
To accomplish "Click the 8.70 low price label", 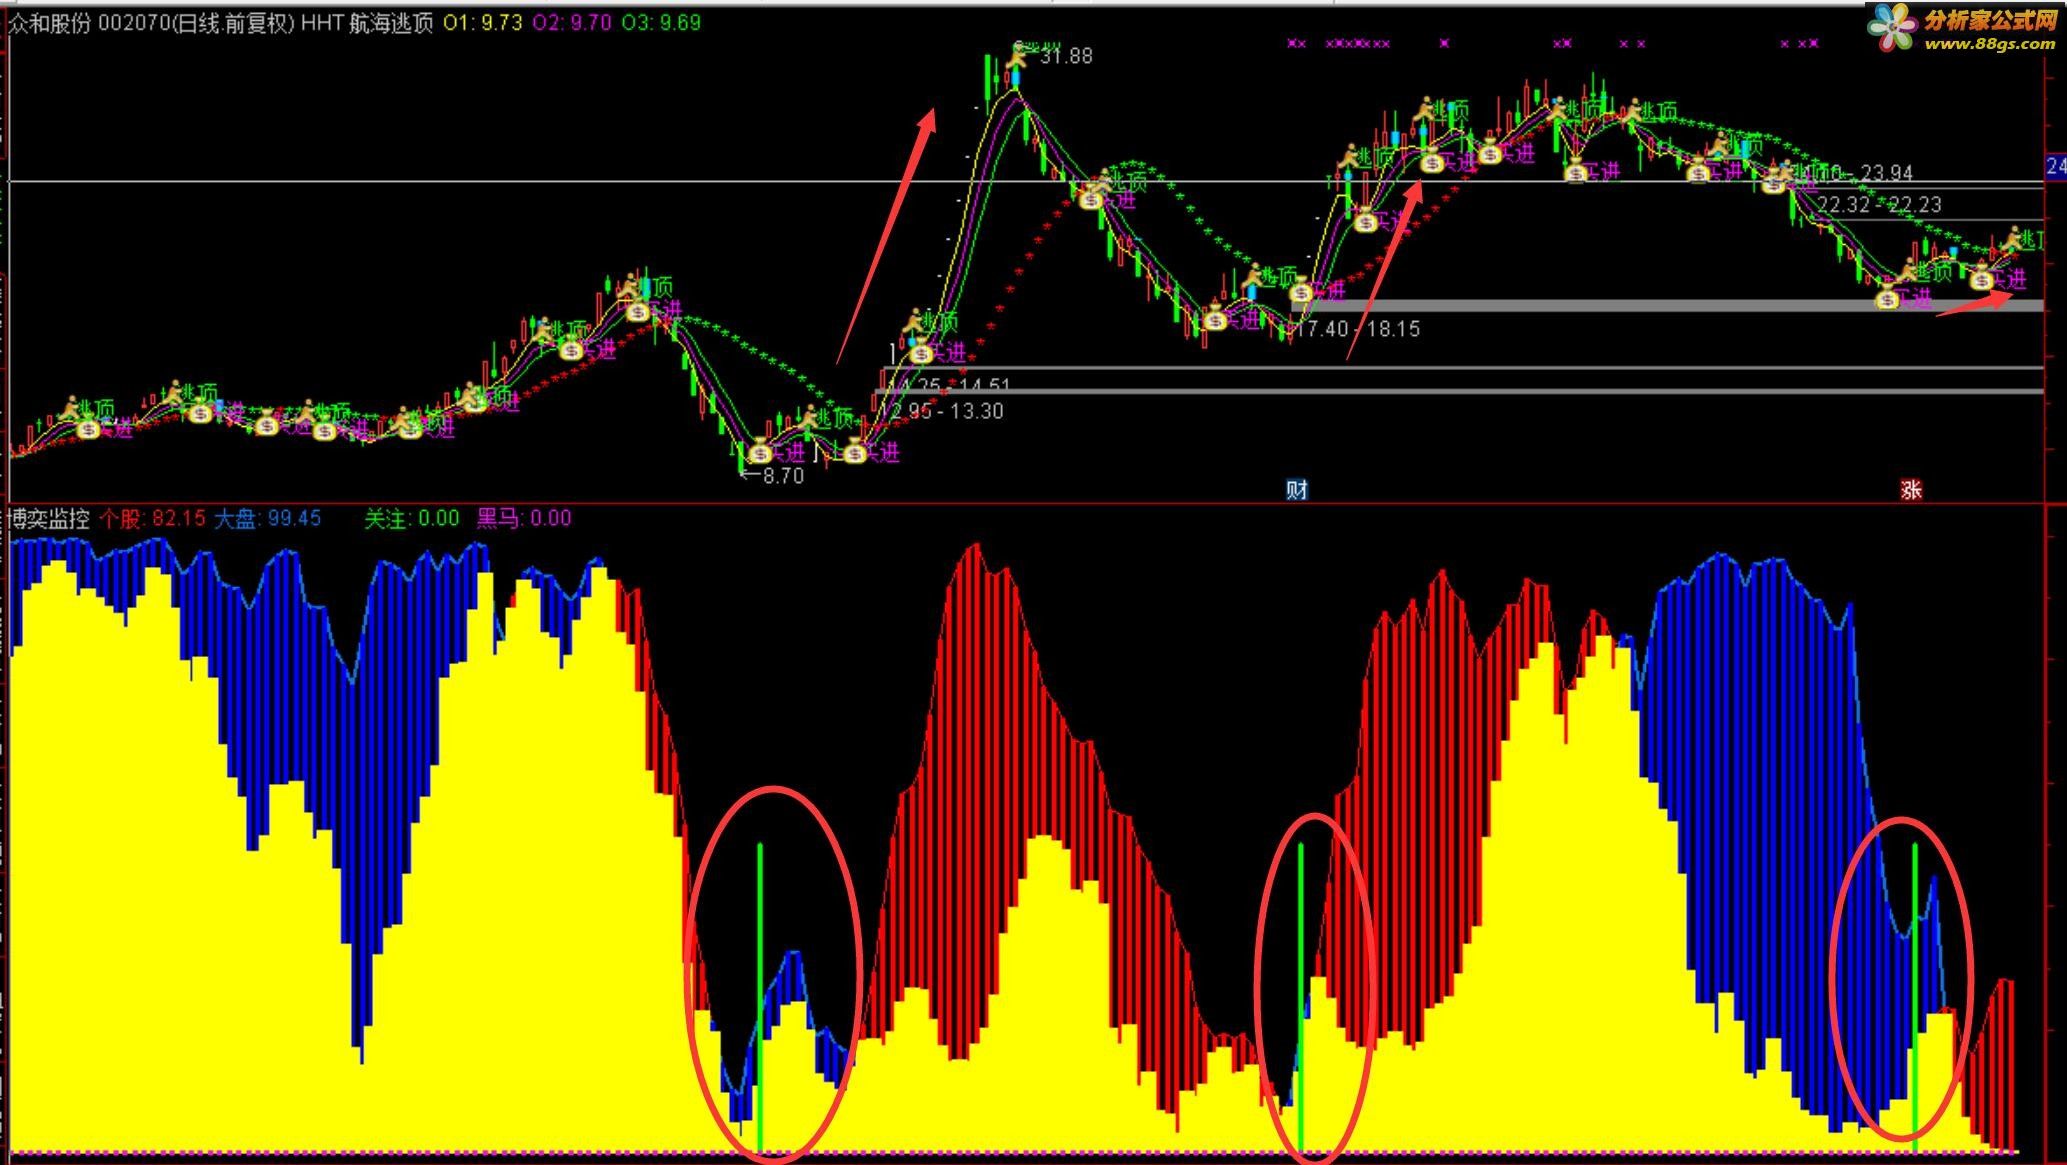I will (783, 476).
